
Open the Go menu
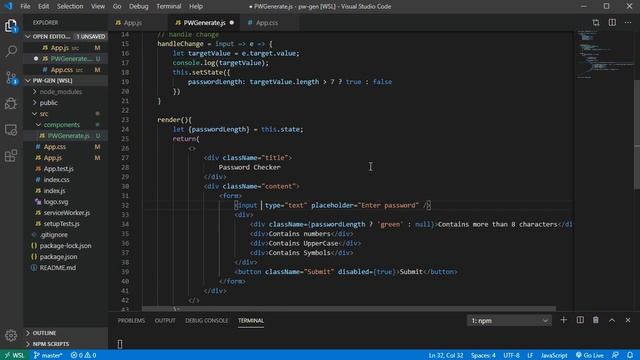(117, 6)
